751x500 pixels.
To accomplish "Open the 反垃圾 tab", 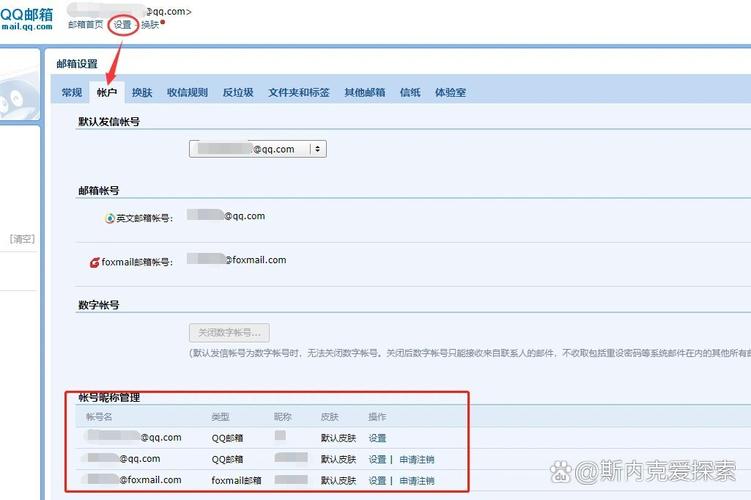I will pos(238,92).
